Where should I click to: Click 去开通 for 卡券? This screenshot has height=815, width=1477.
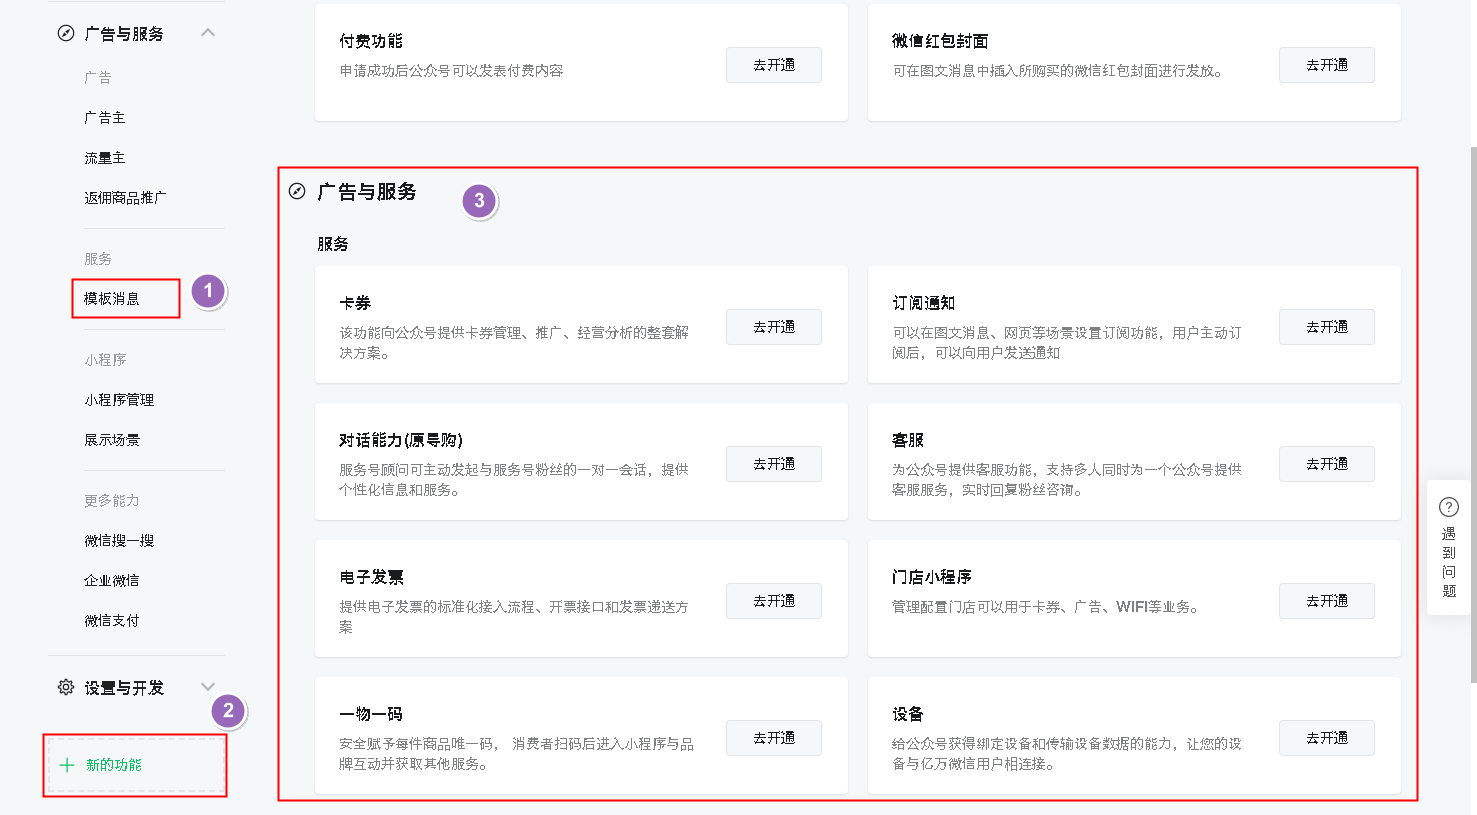[773, 327]
